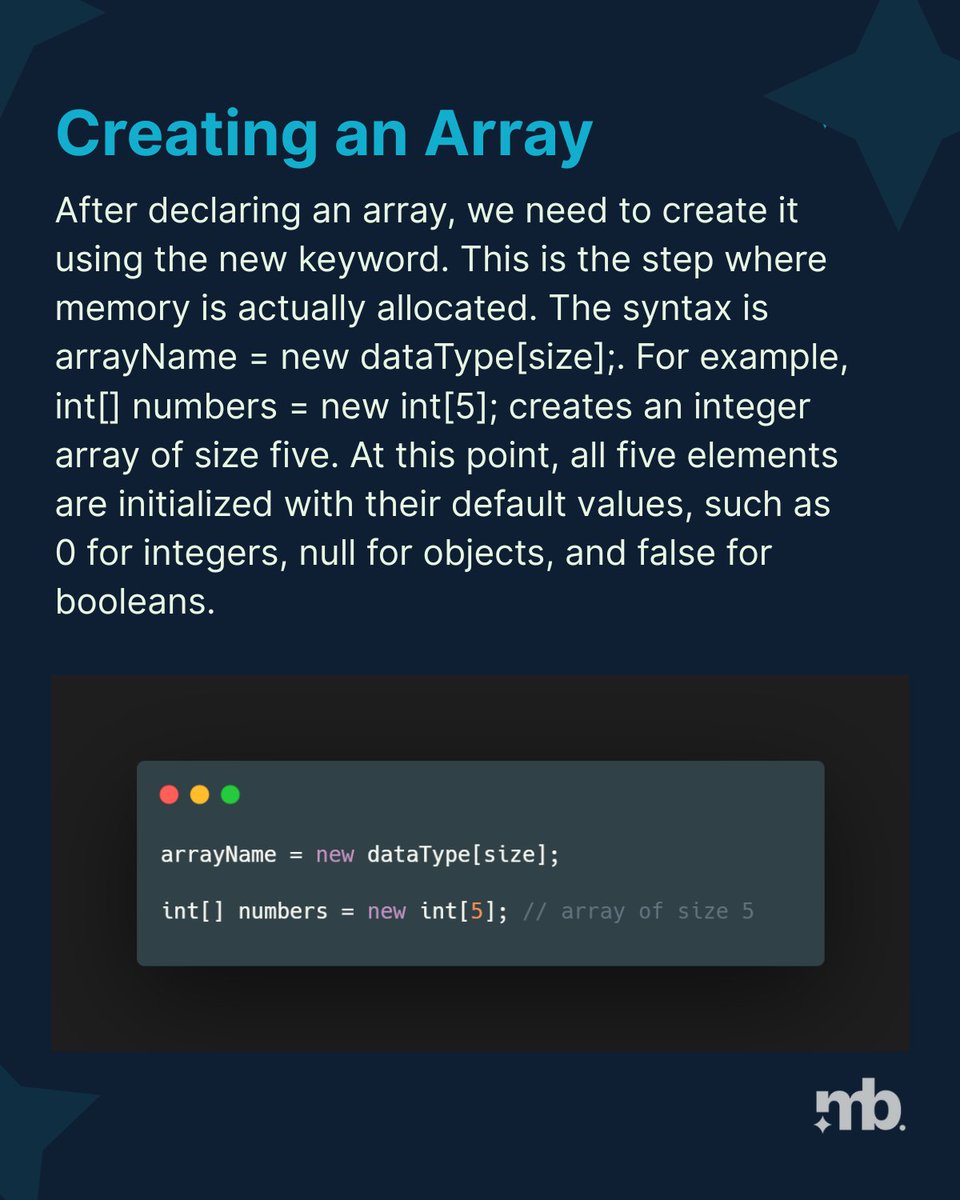Screen dimensions: 960x1200
Task: Click the yellow dot in the code window
Action: tap(199, 795)
